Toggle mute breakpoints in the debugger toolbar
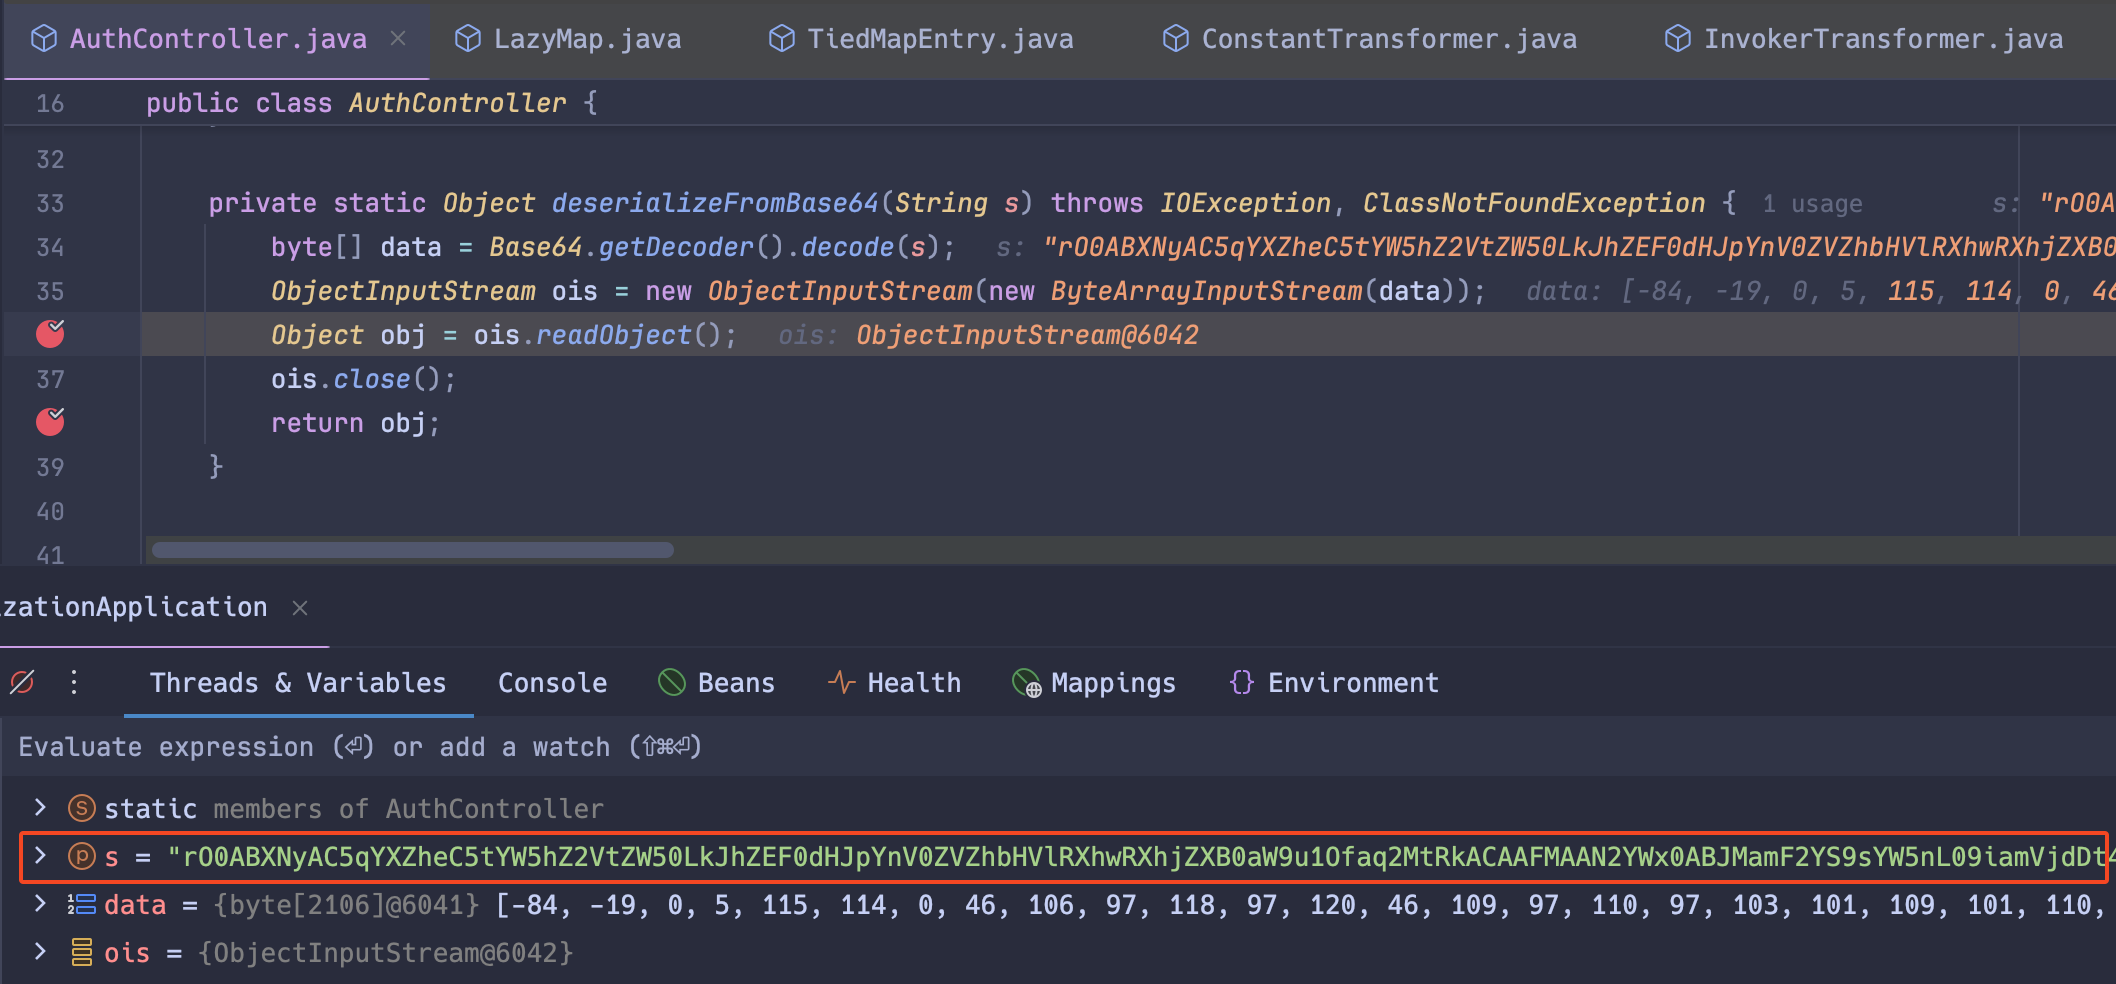Image resolution: width=2116 pixels, height=984 pixels. [20, 682]
